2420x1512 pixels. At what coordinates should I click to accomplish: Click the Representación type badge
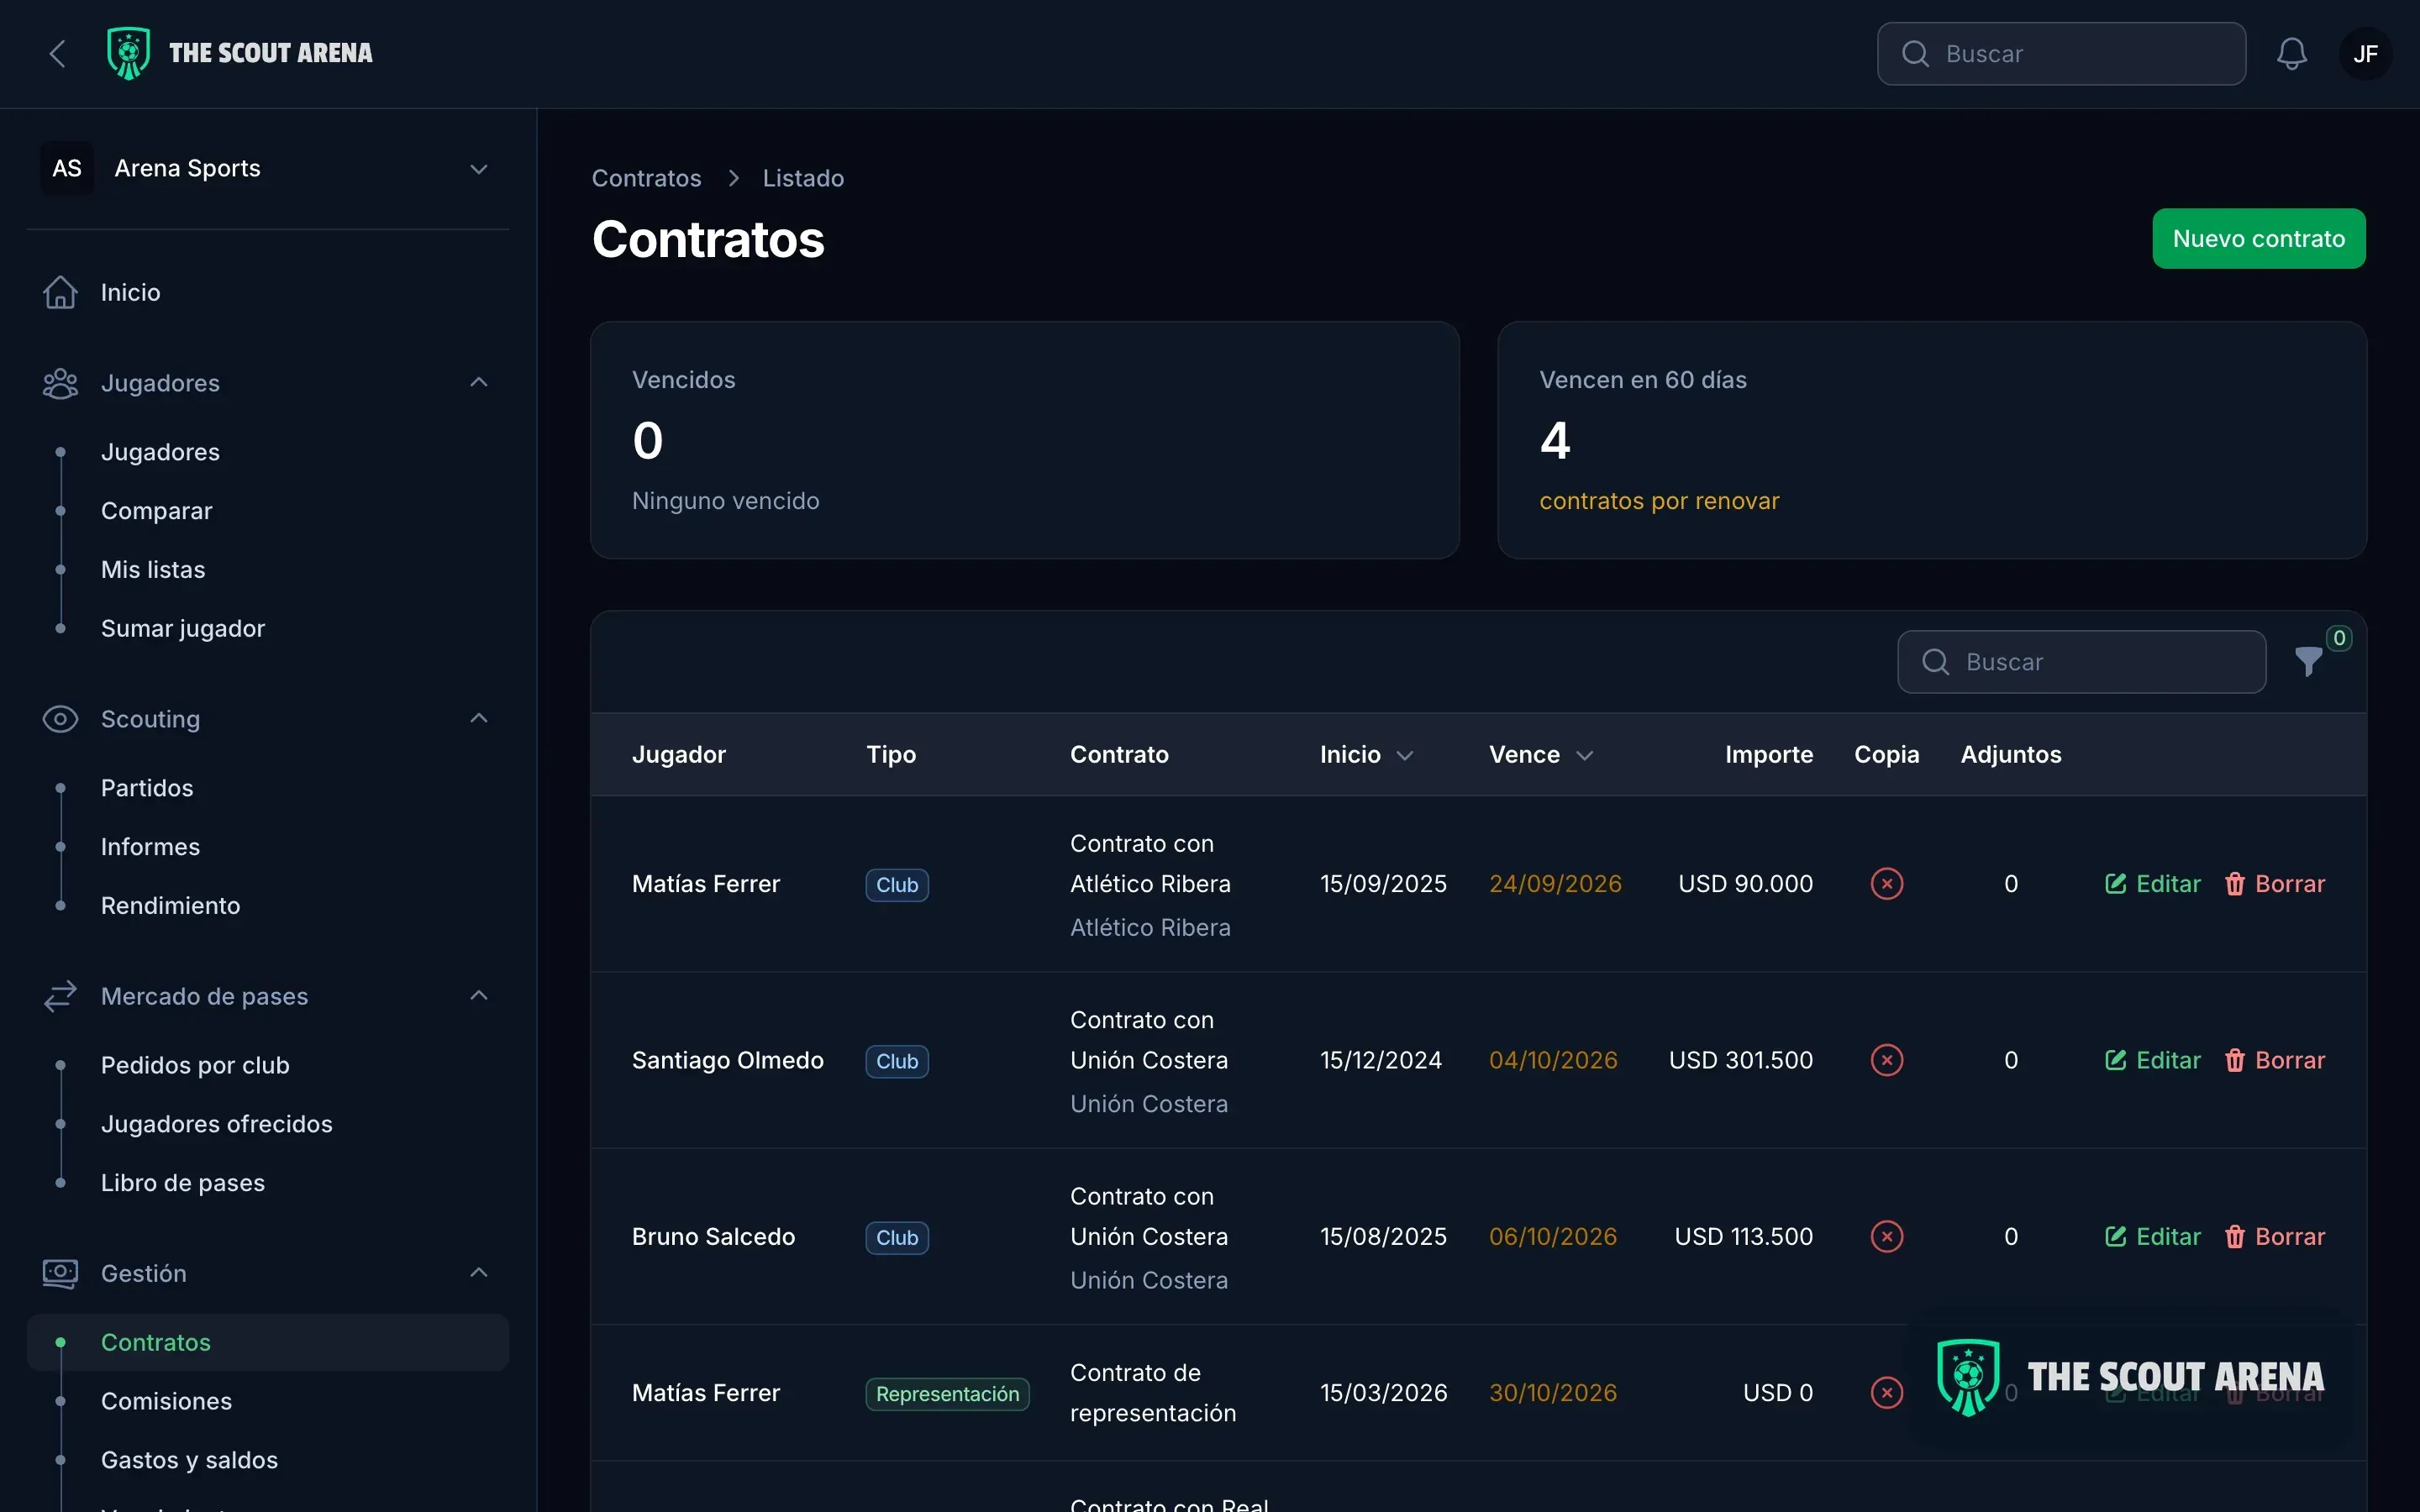point(947,1394)
